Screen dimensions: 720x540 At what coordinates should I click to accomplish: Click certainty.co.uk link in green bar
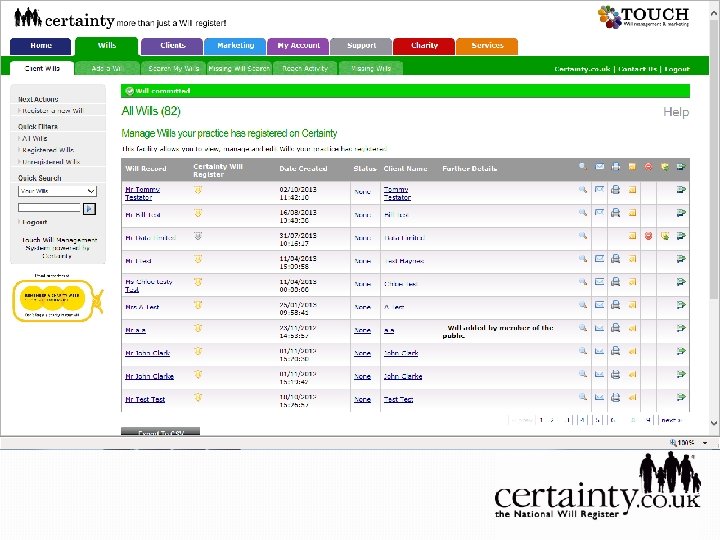pyautogui.click(x=582, y=69)
